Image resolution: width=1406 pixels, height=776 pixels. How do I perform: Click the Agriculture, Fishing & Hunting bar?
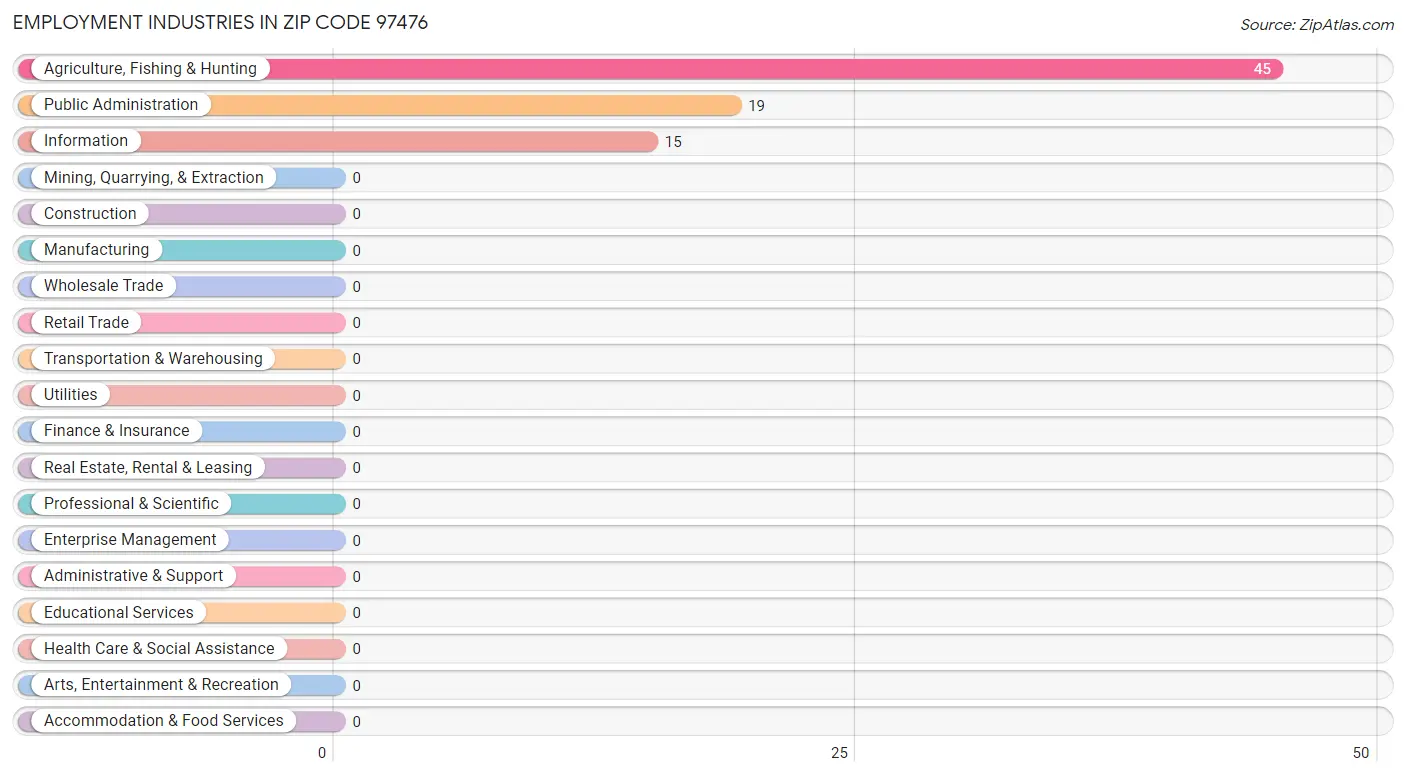point(650,69)
